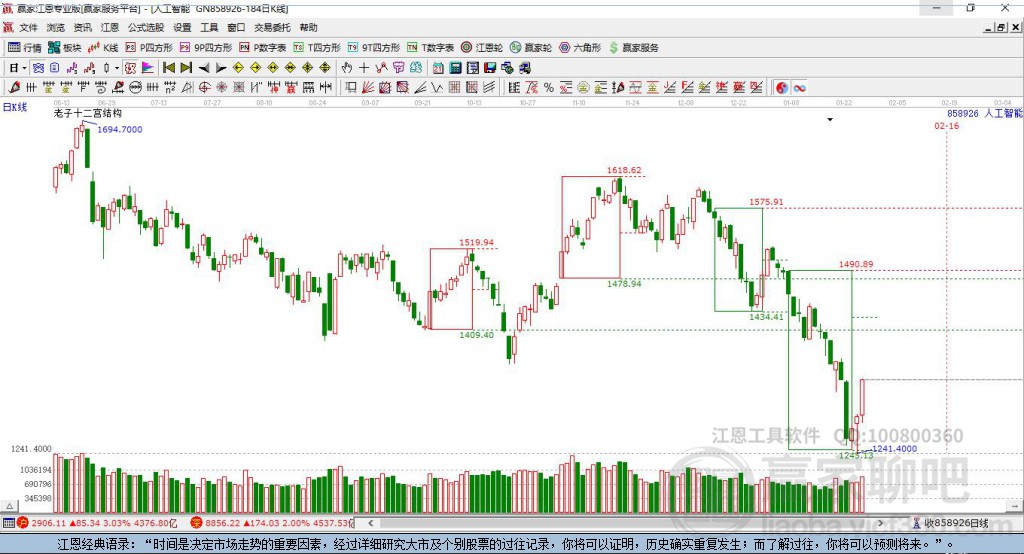1024x554 pixels.
Task: Select the circled 金 golden ratio tool
Action: tap(583, 87)
